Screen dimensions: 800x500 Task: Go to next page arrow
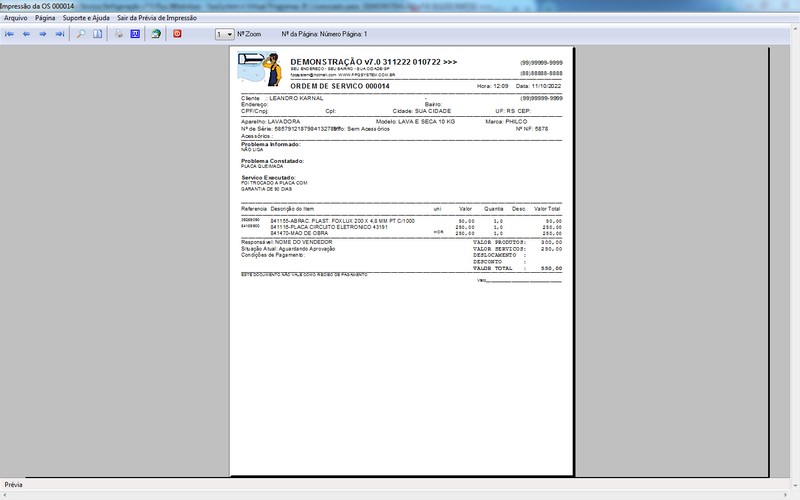point(43,34)
